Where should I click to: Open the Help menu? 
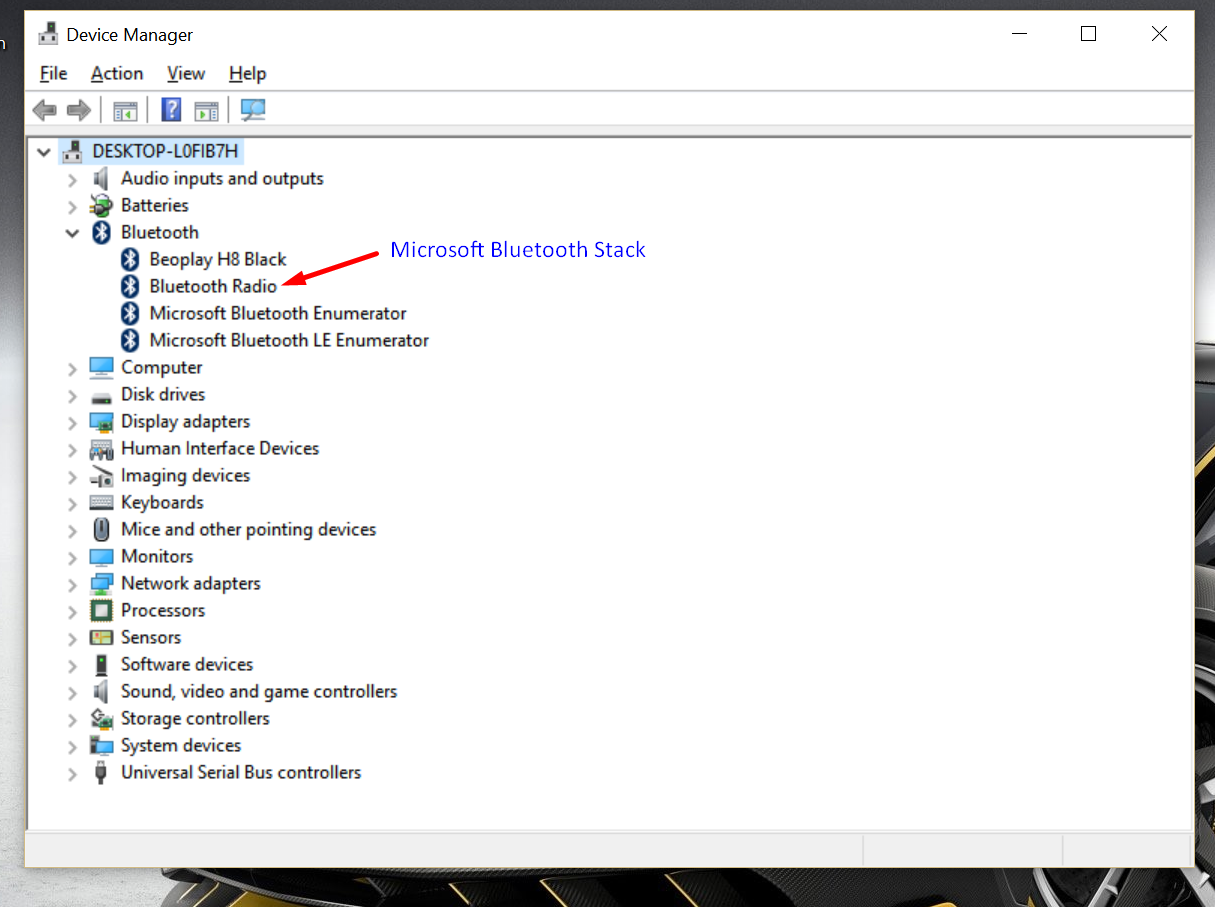coord(247,73)
